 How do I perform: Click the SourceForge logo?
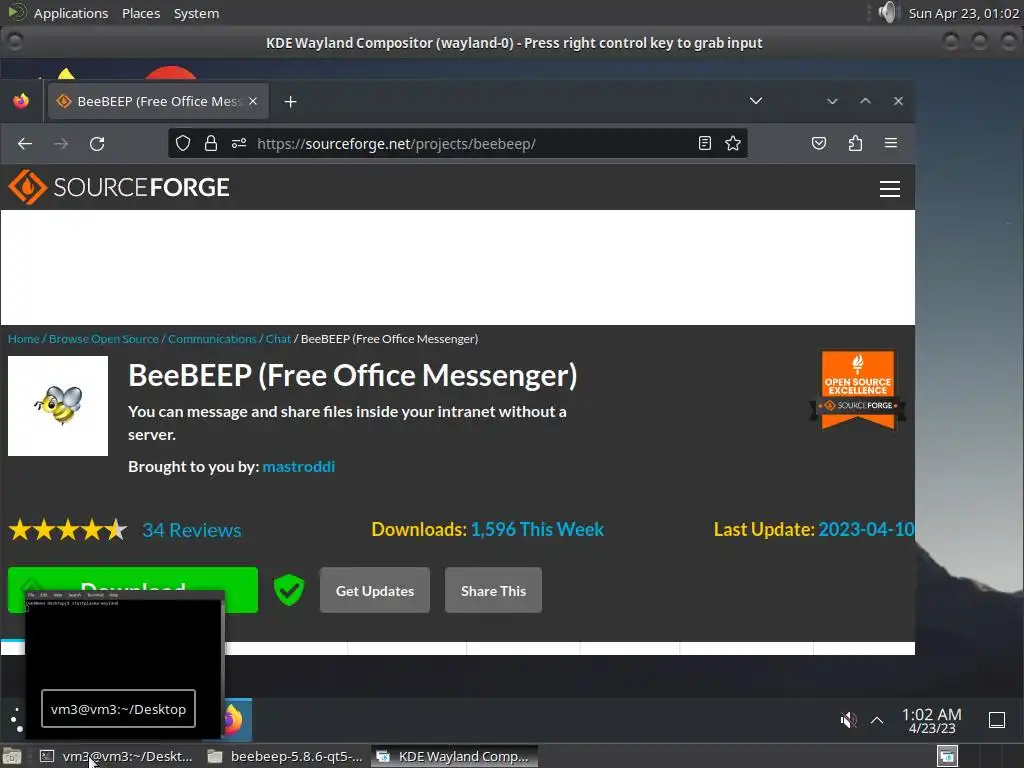pyautogui.click(x=119, y=187)
